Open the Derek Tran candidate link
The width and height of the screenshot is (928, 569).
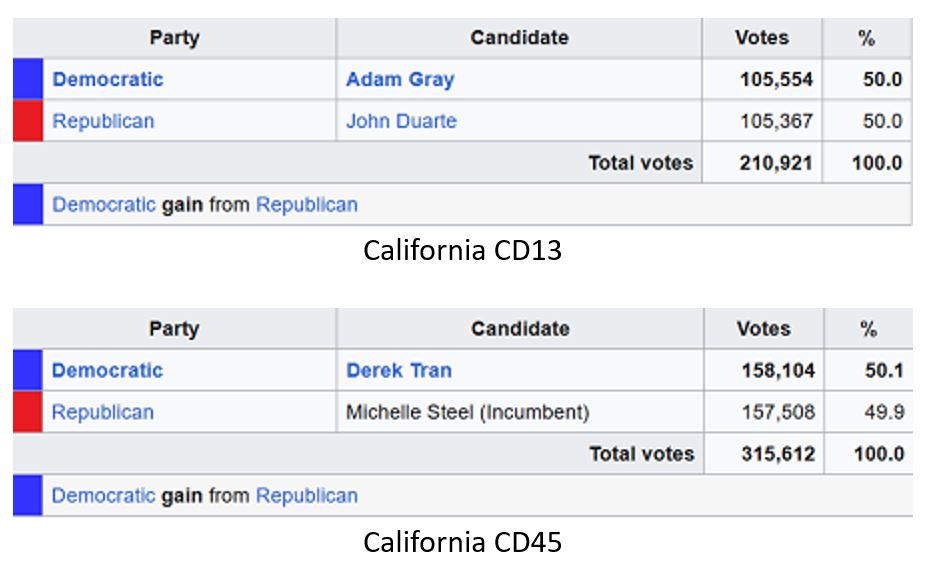[399, 371]
